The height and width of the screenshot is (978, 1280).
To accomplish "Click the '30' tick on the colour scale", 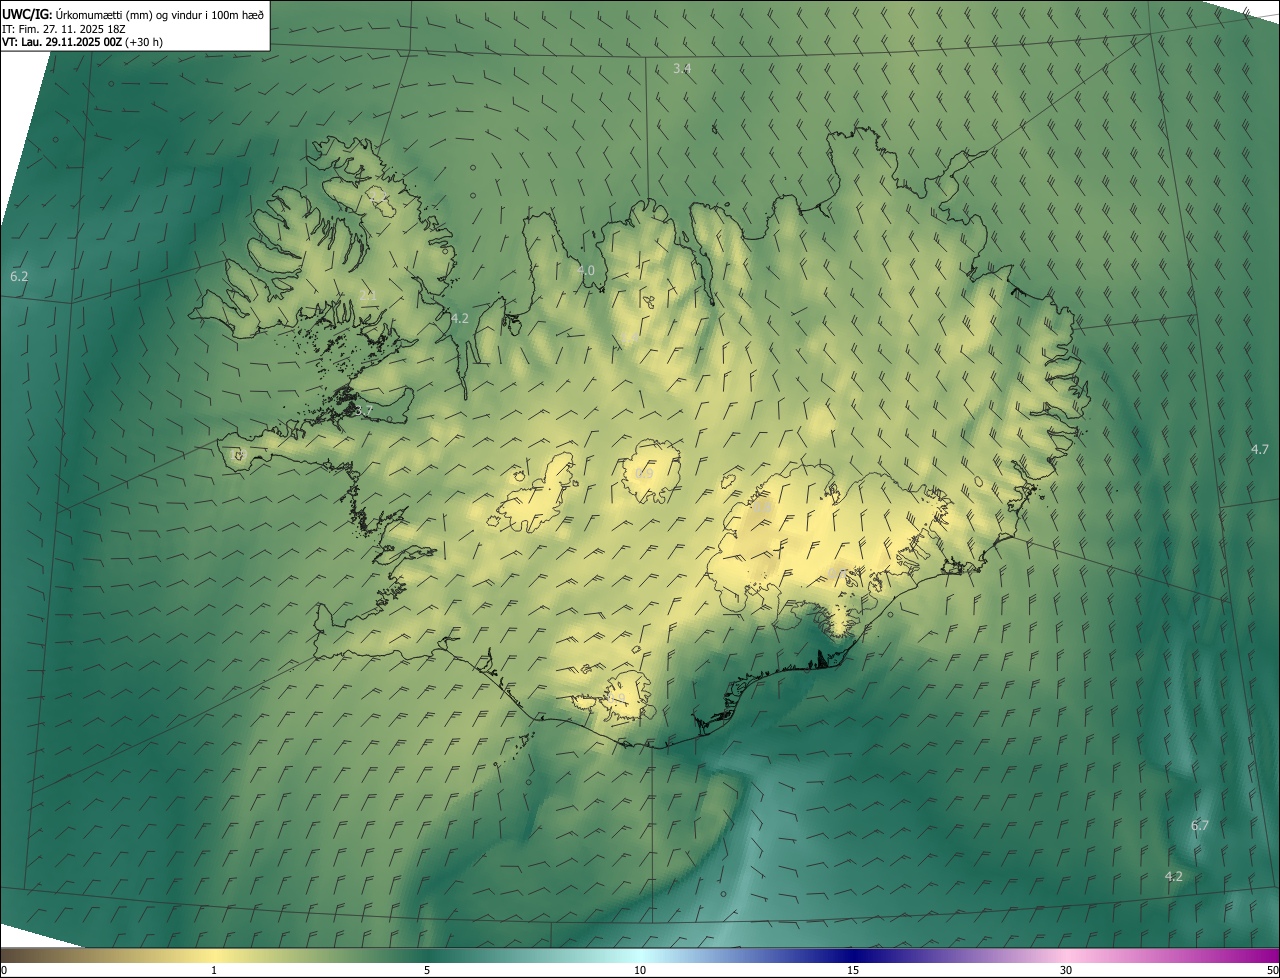I will click(1066, 970).
